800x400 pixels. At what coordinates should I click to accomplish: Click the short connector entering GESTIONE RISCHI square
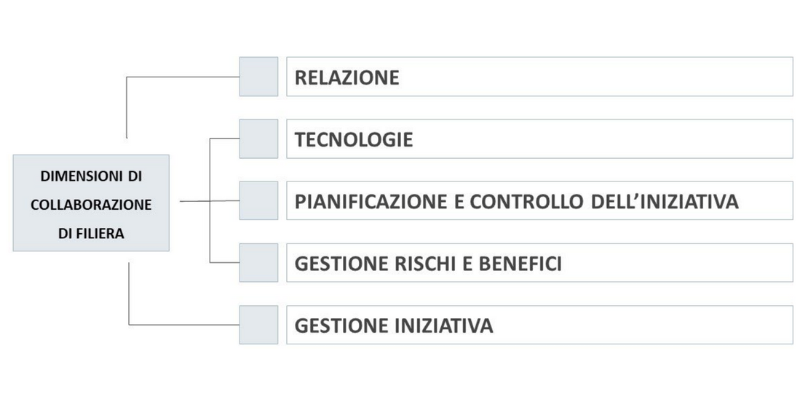tap(224, 263)
